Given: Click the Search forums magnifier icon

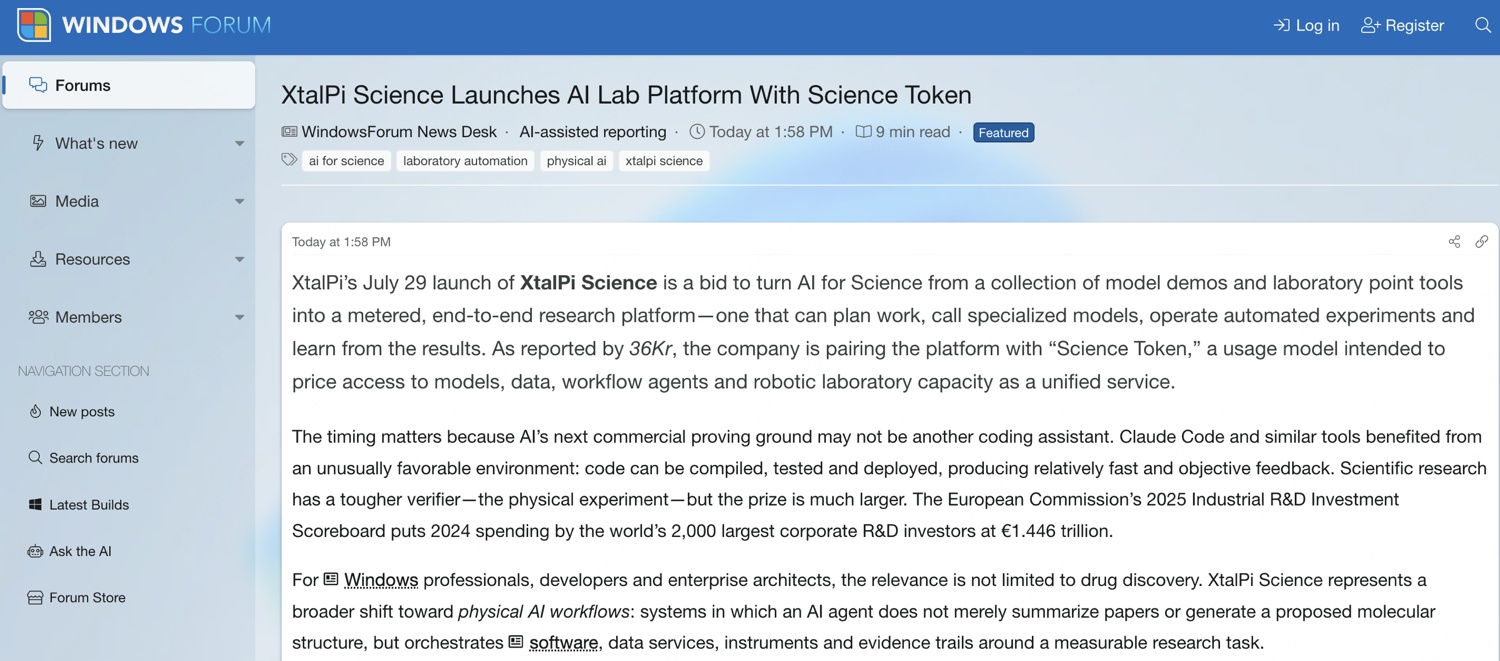Looking at the screenshot, I should click(35, 458).
